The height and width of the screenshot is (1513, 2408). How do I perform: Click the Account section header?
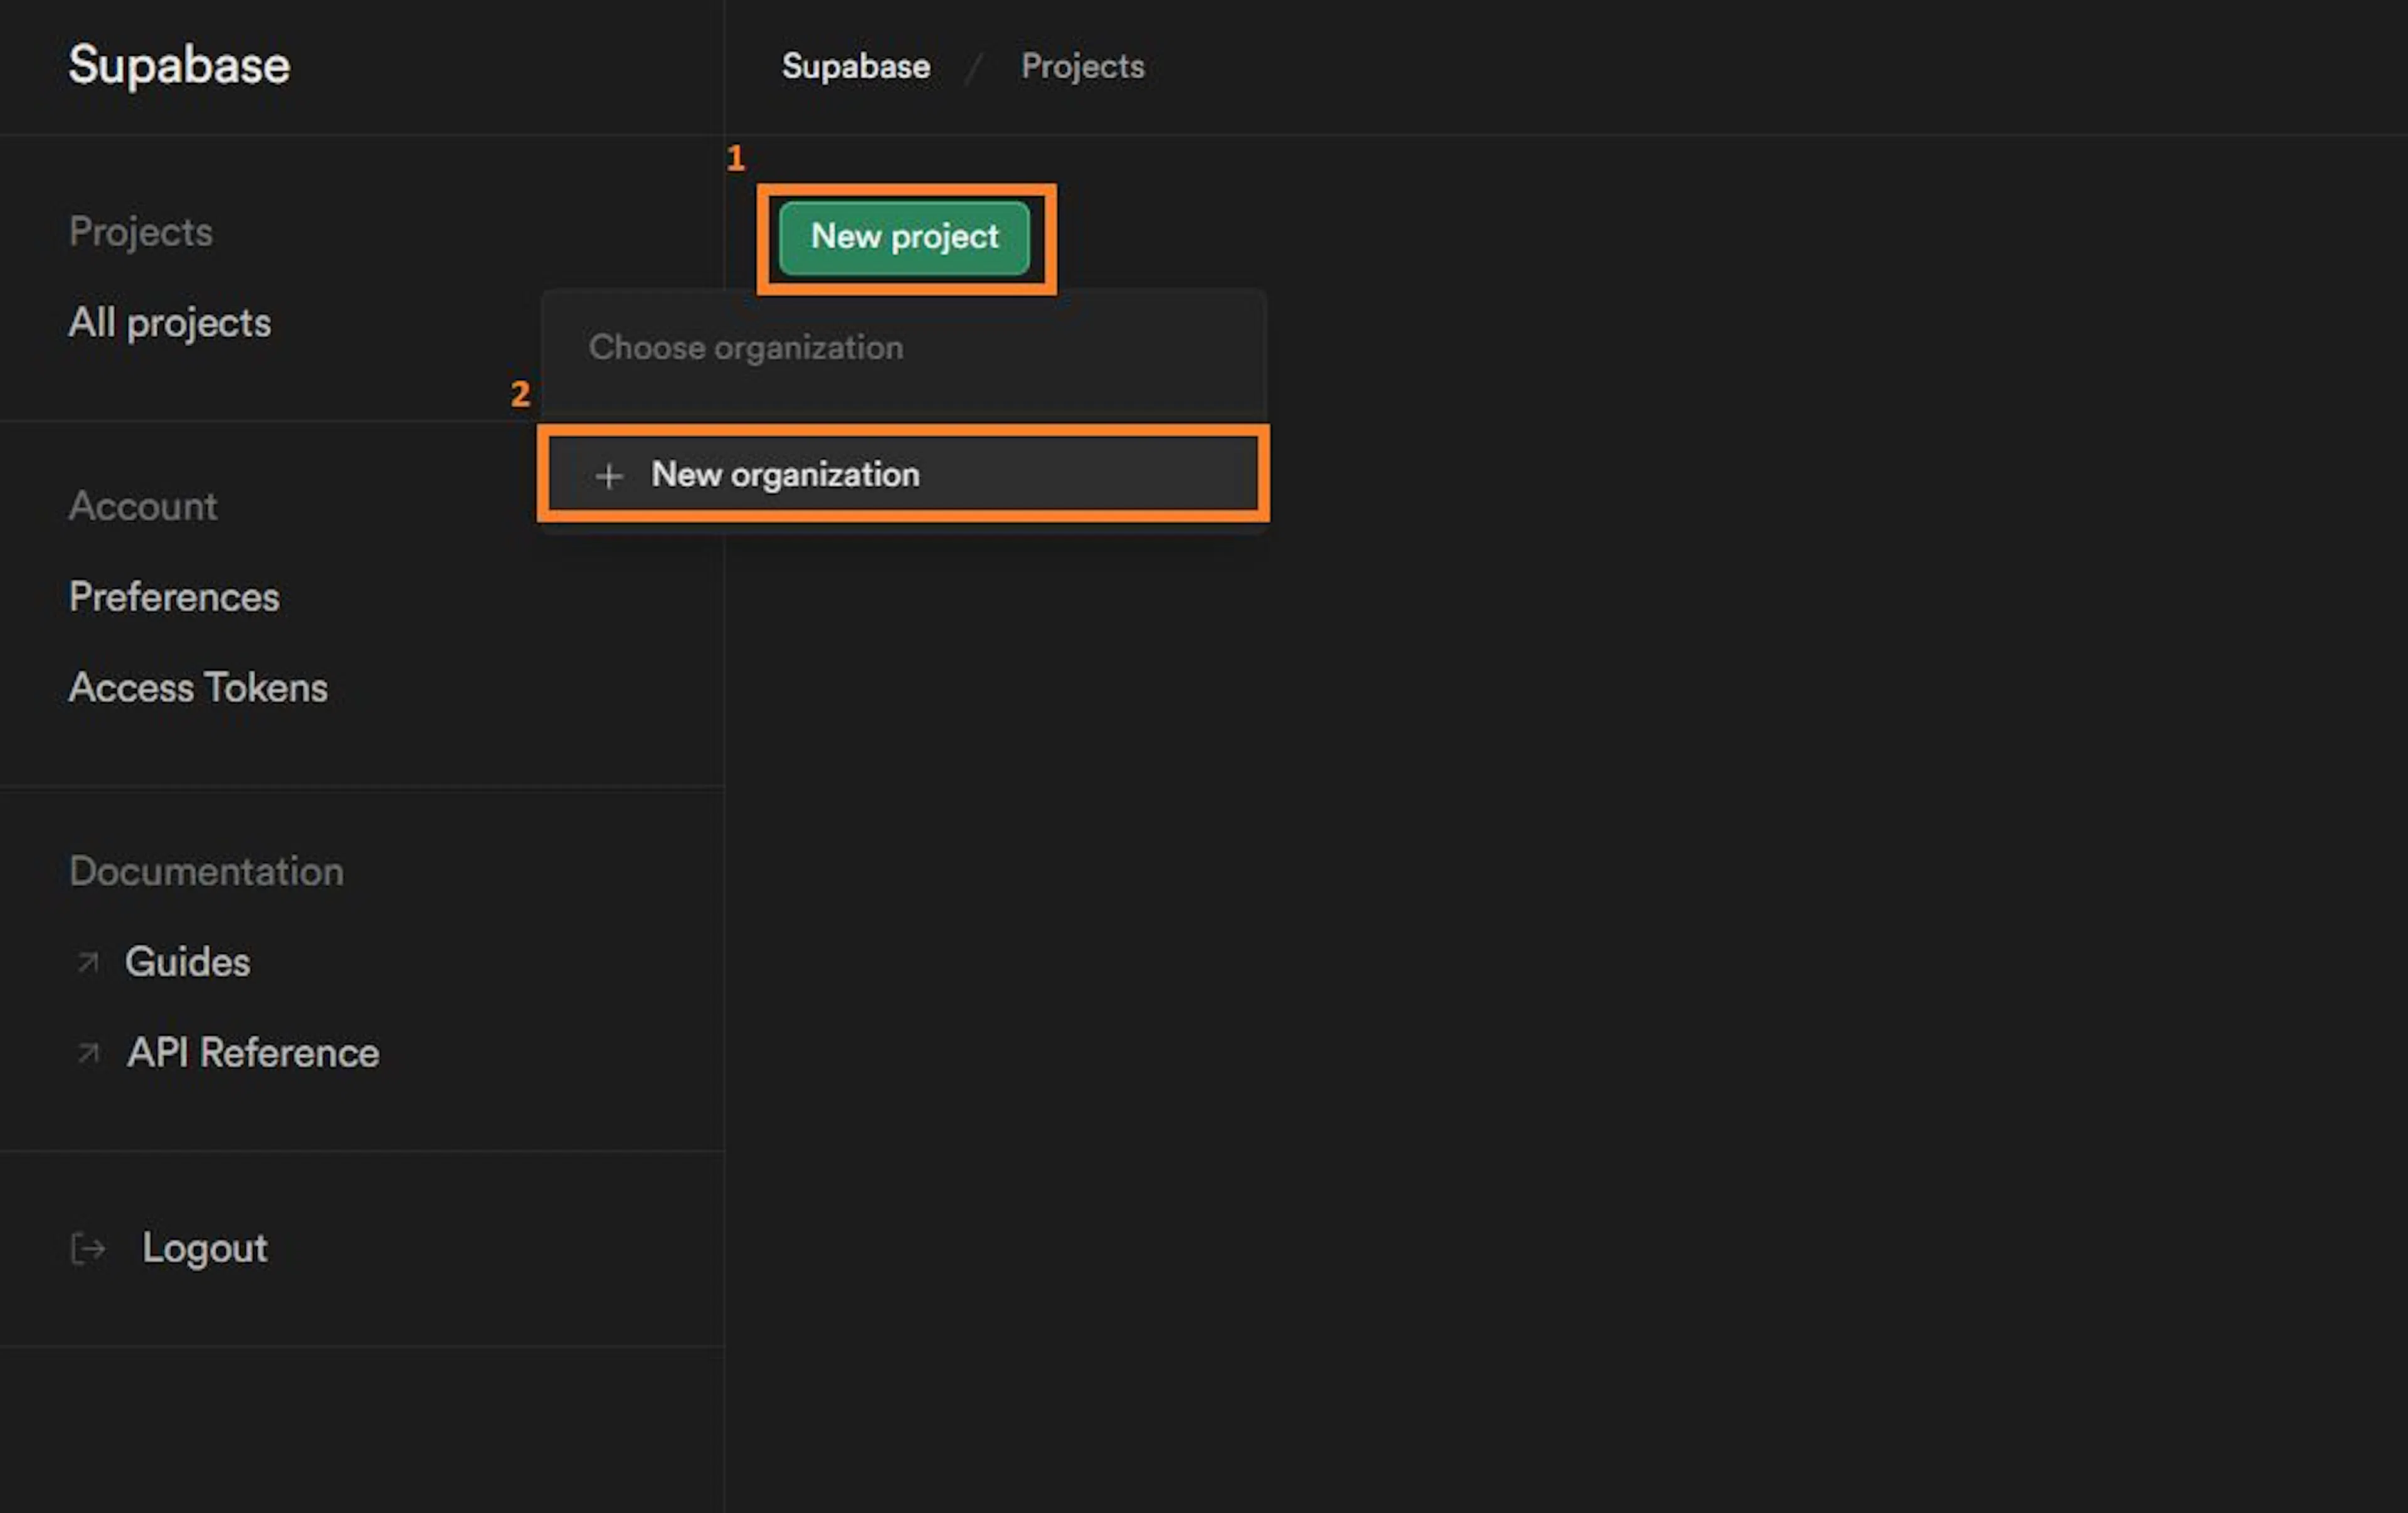click(143, 506)
